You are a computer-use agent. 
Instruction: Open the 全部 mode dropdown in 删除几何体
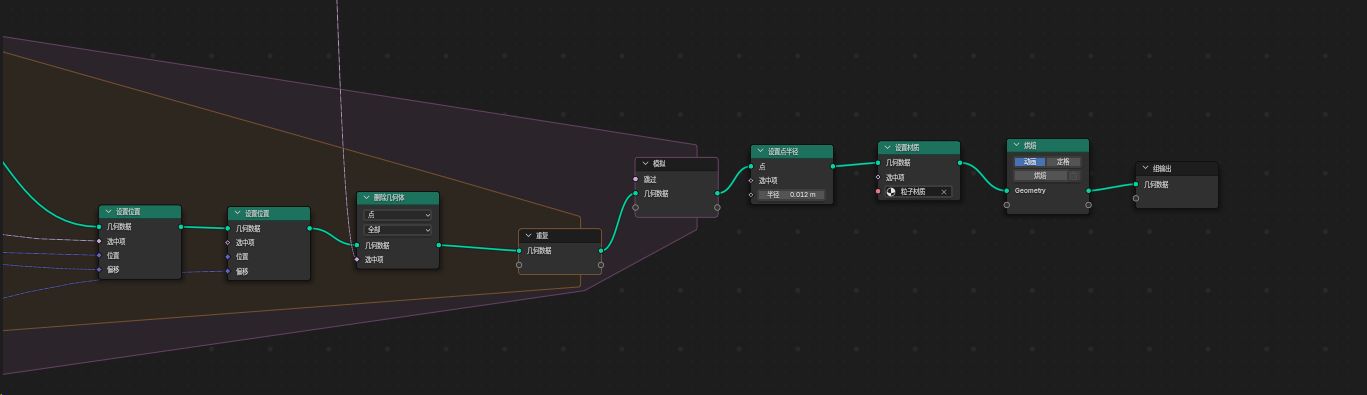click(398, 230)
